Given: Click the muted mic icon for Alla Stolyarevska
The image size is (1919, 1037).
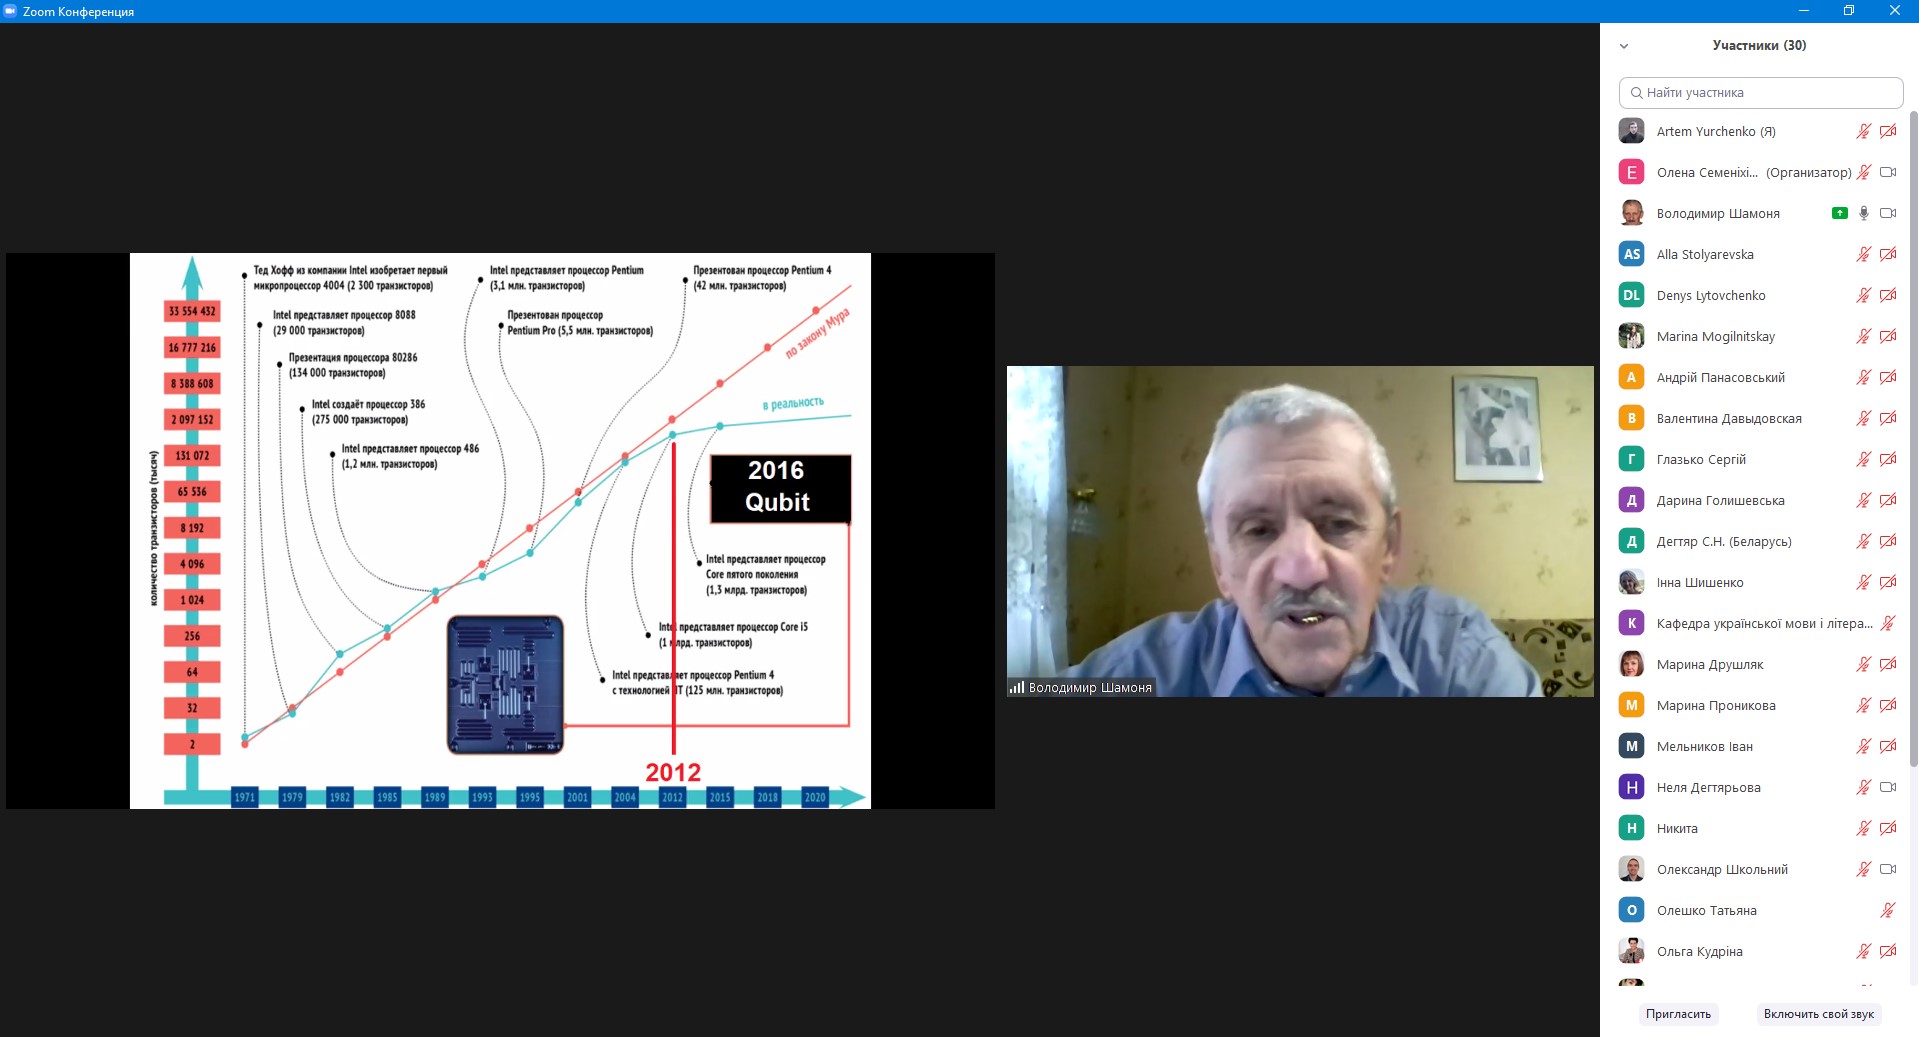Looking at the screenshot, I should point(1863,254).
